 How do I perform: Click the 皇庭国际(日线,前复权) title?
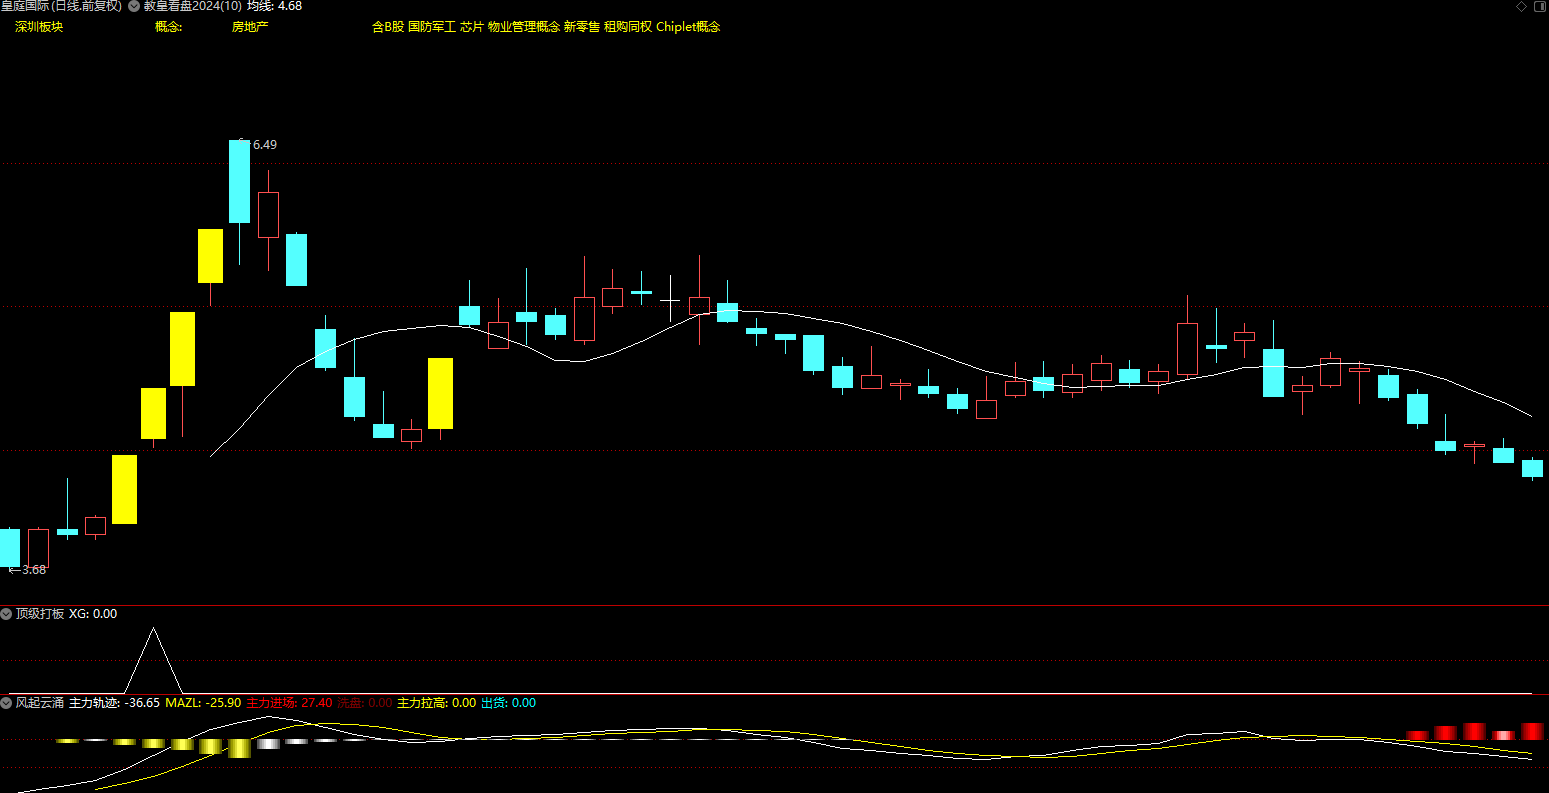click(61, 6)
